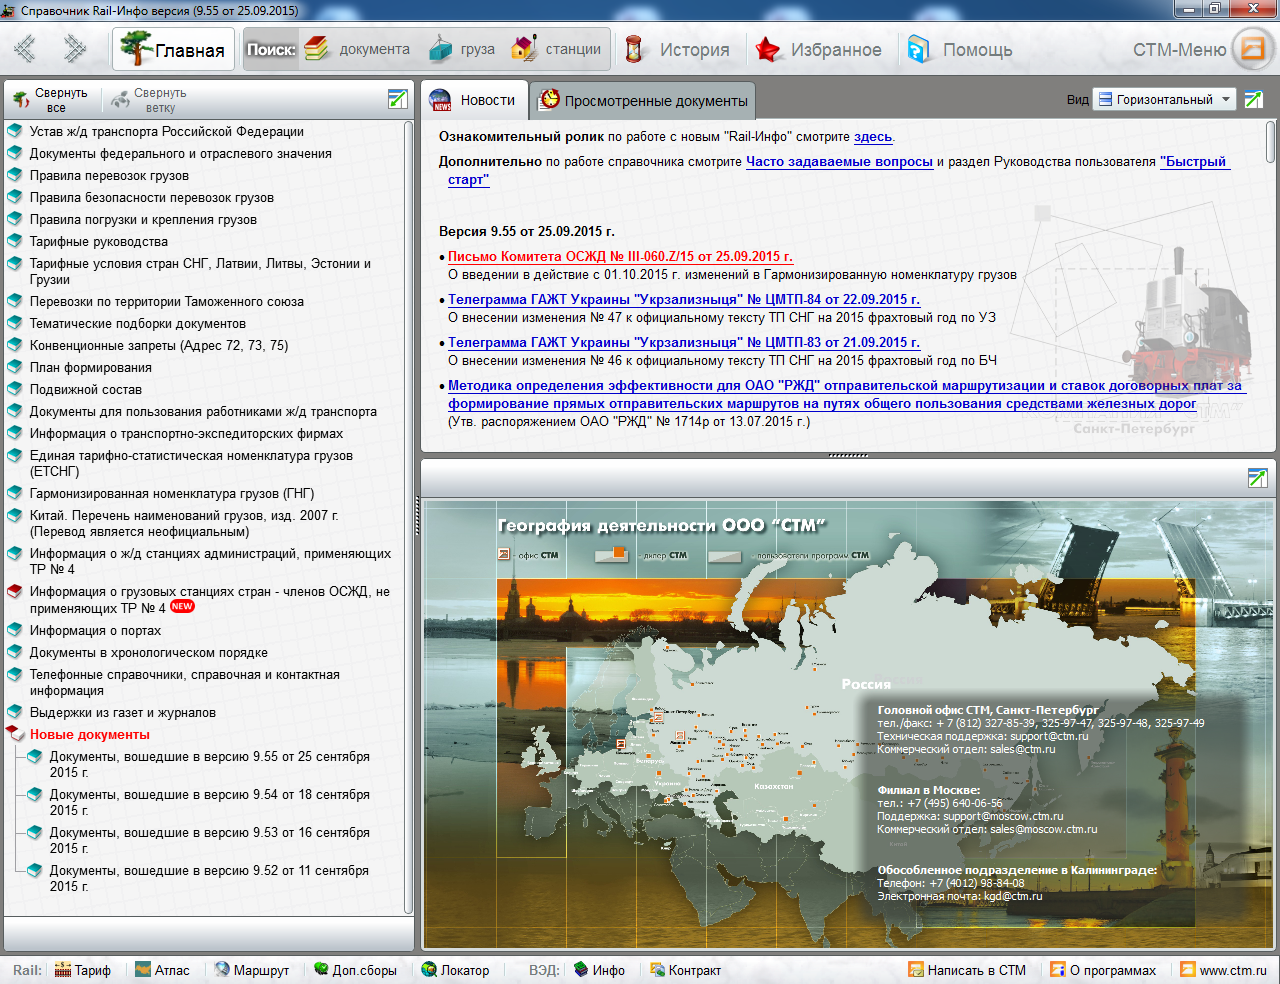The image size is (1280, 984).
Task: Open Конвенционные запреты (Адрес 72, 73, 75)
Action: [x=158, y=345]
